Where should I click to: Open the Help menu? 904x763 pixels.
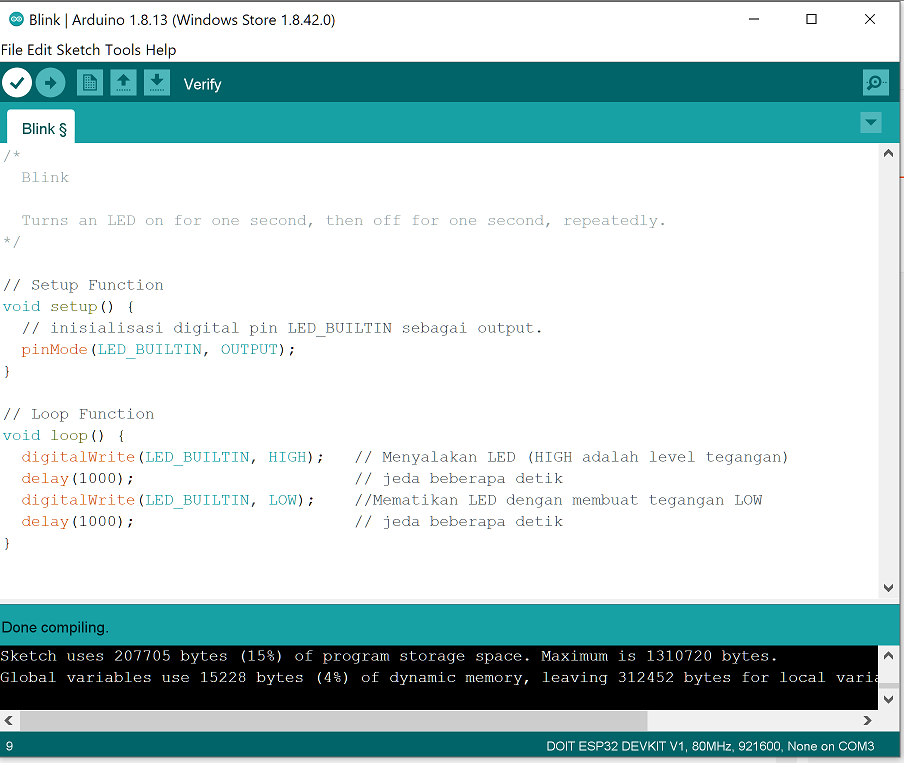click(161, 50)
